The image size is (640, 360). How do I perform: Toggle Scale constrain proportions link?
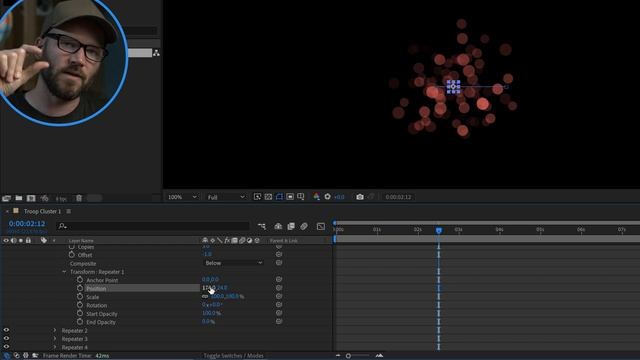(205, 296)
